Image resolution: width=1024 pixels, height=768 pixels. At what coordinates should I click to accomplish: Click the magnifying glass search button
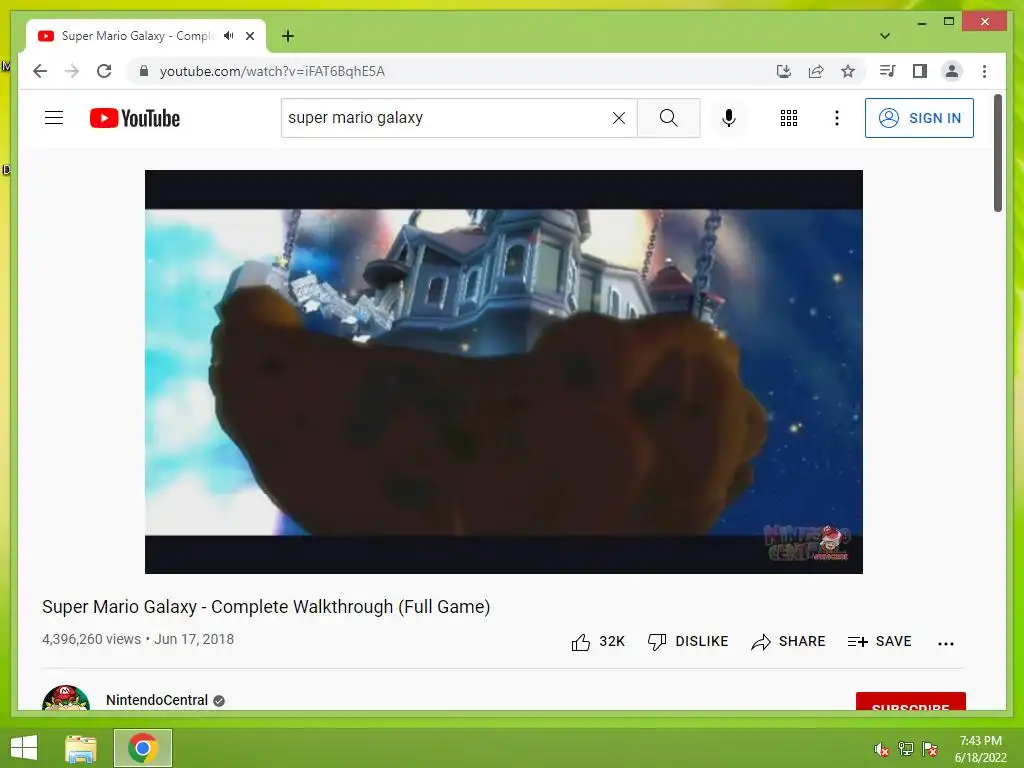coord(668,118)
